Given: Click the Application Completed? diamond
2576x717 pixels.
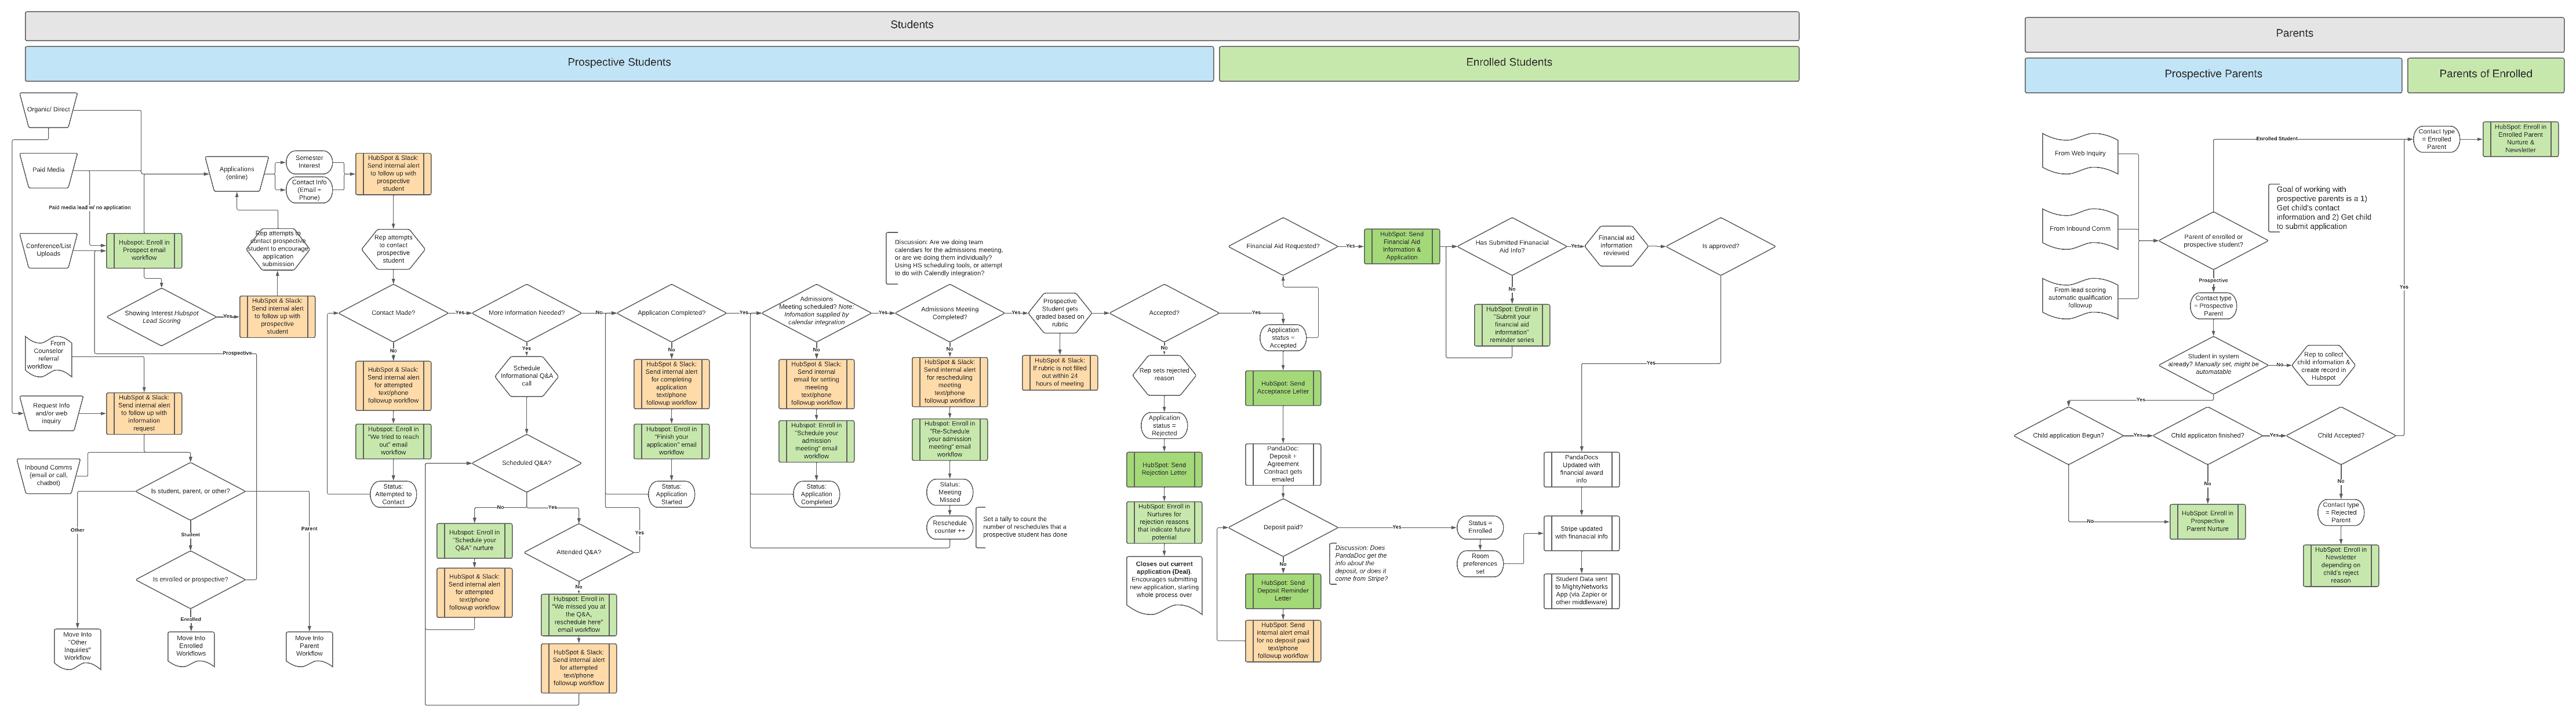Looking at the screenshot, I should pos(671,313).
